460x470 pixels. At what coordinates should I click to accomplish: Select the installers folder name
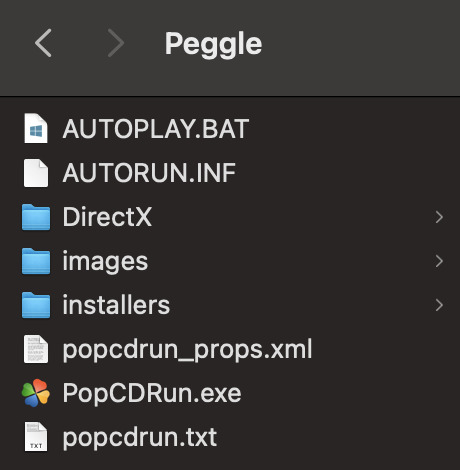pyautogui.click(x=116, y=305)
